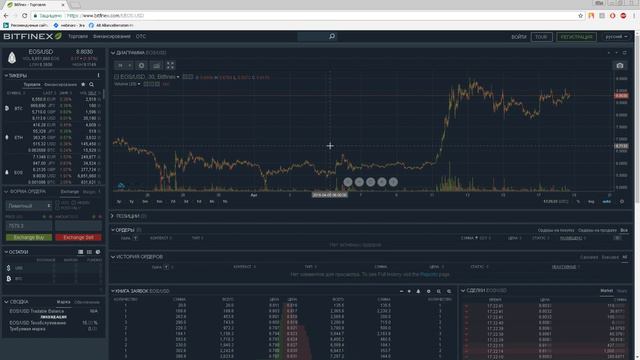This screenshot has height=360, width=640.
Task: Open chart interval dropdown
Action: click(124, 65)
